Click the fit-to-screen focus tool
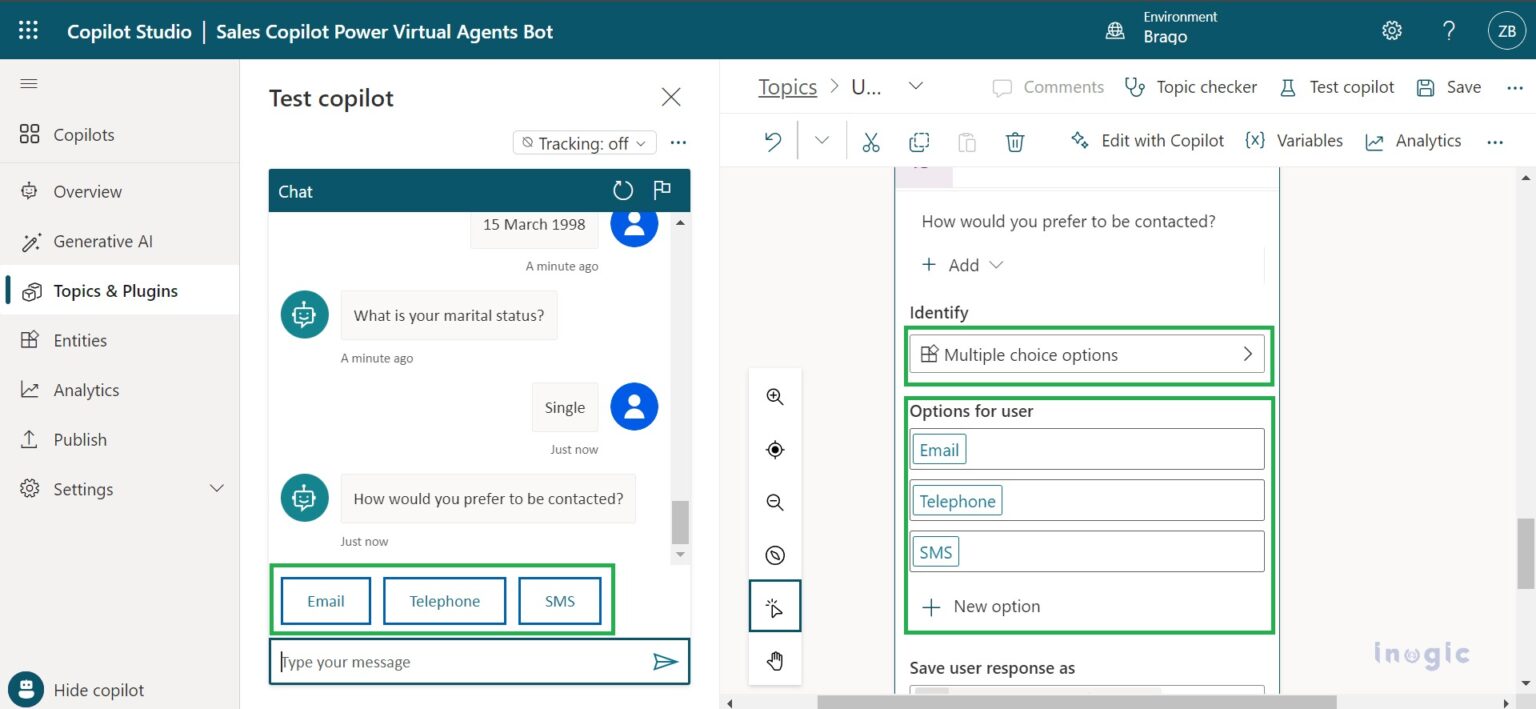 (775, 449)
